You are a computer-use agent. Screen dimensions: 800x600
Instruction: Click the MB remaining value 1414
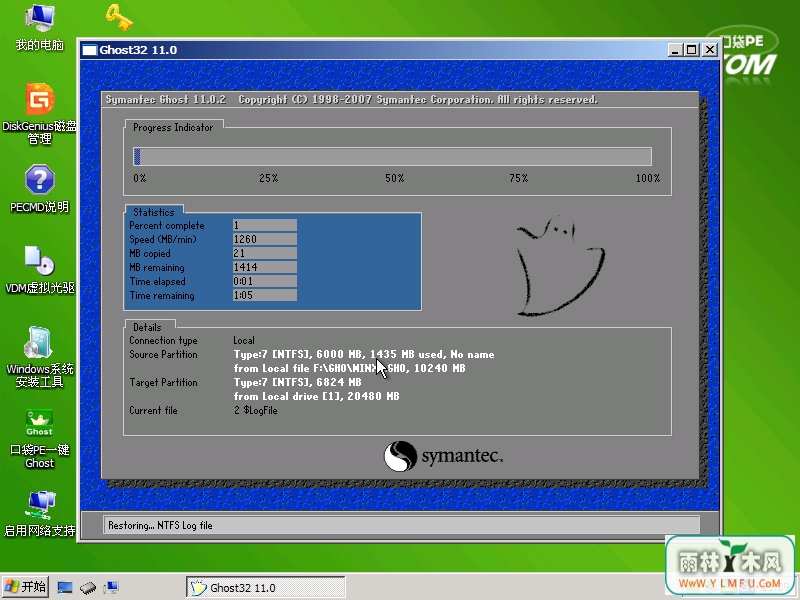pos(265,267)
